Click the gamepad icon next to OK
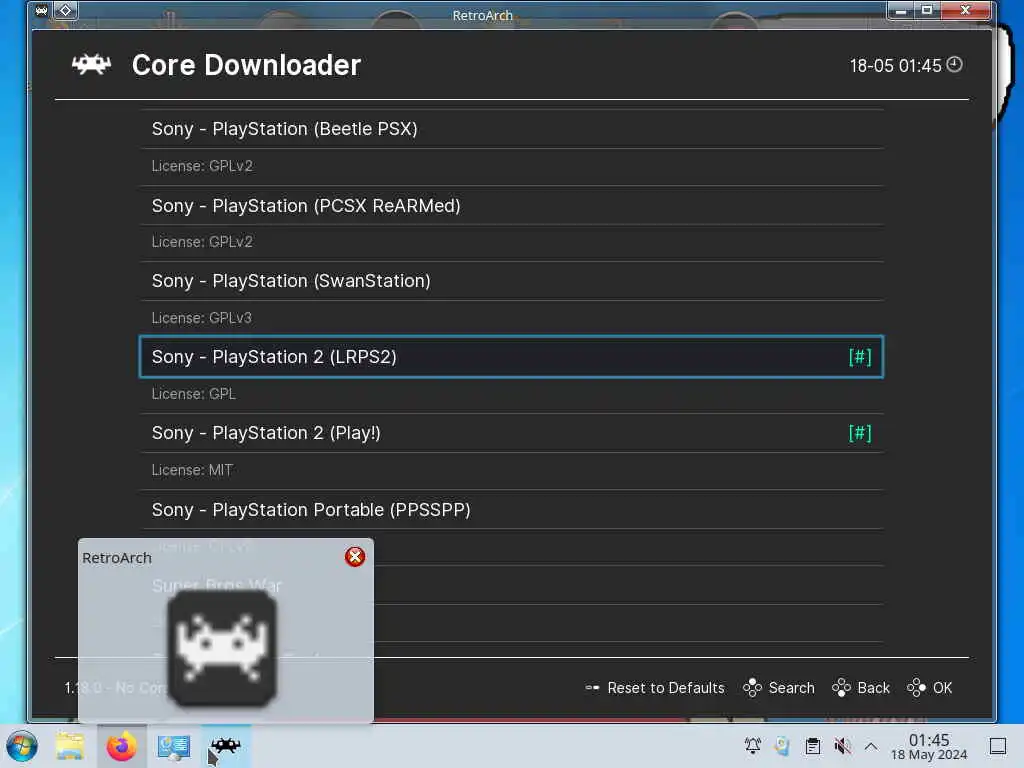The image size is (1024, 768). [916, 688]
